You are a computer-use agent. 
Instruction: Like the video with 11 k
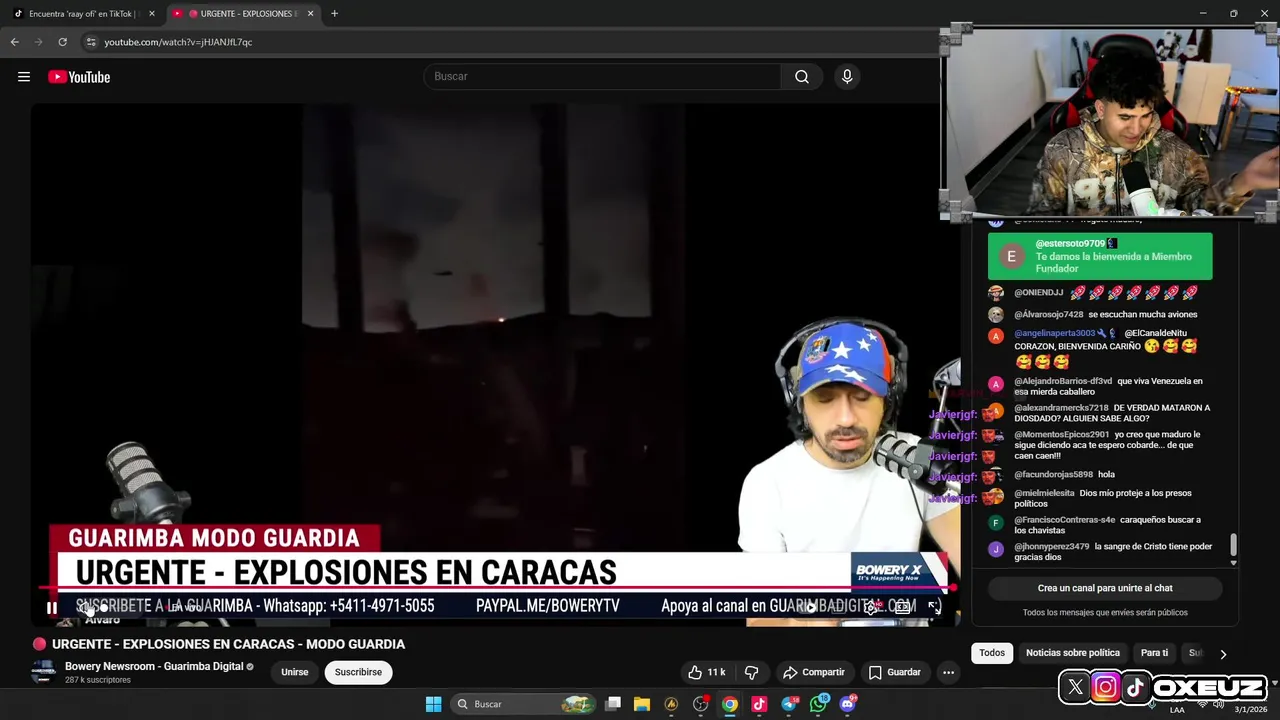[706, 672]
